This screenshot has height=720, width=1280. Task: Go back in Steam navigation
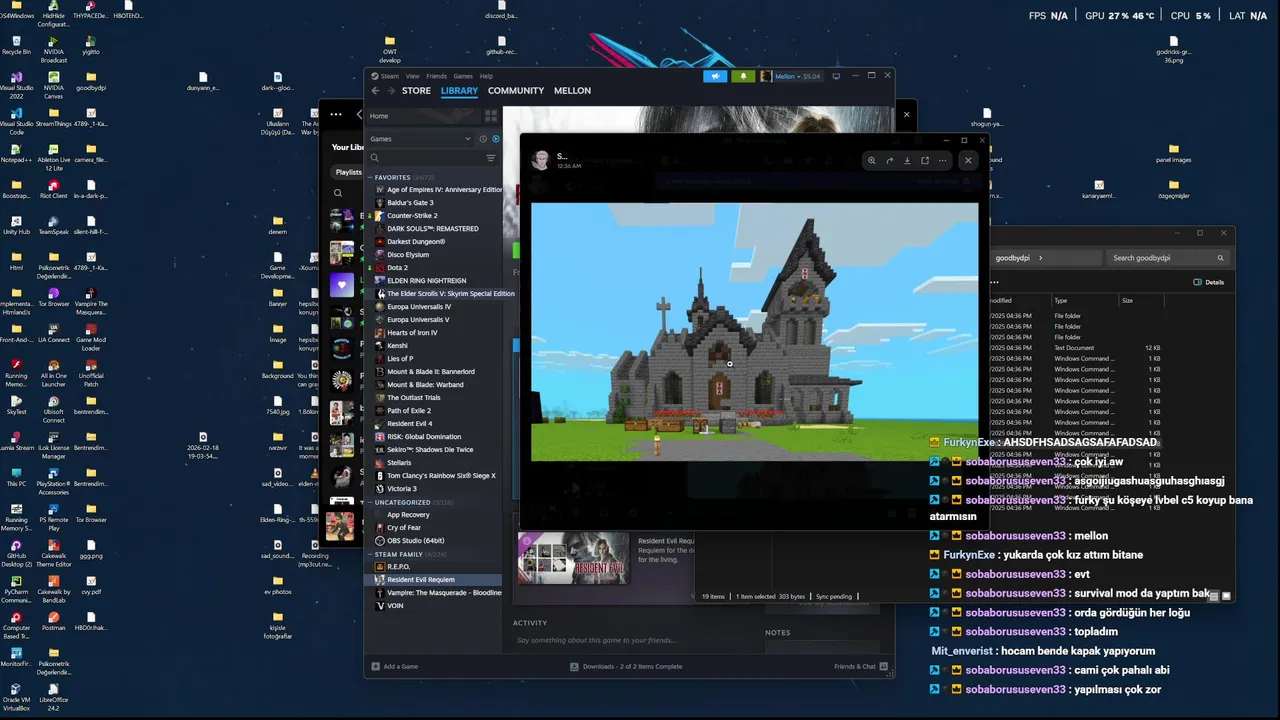[377, 91]
